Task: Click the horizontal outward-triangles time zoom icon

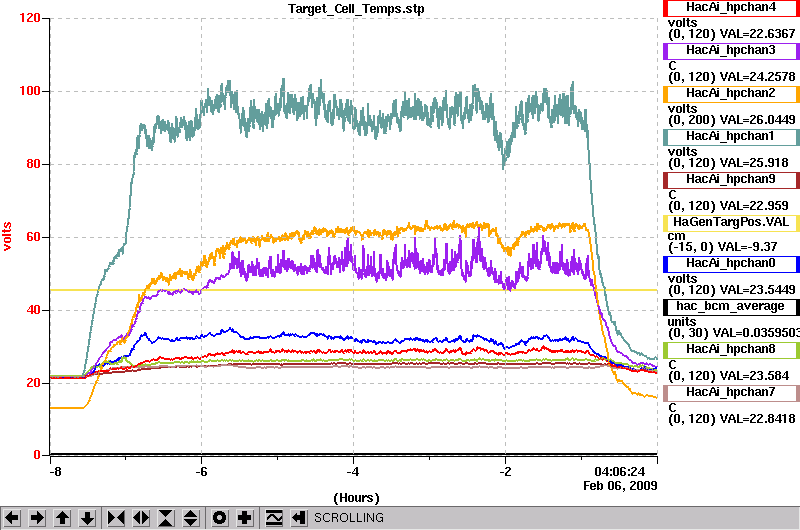Action: [x=141, y=518]
